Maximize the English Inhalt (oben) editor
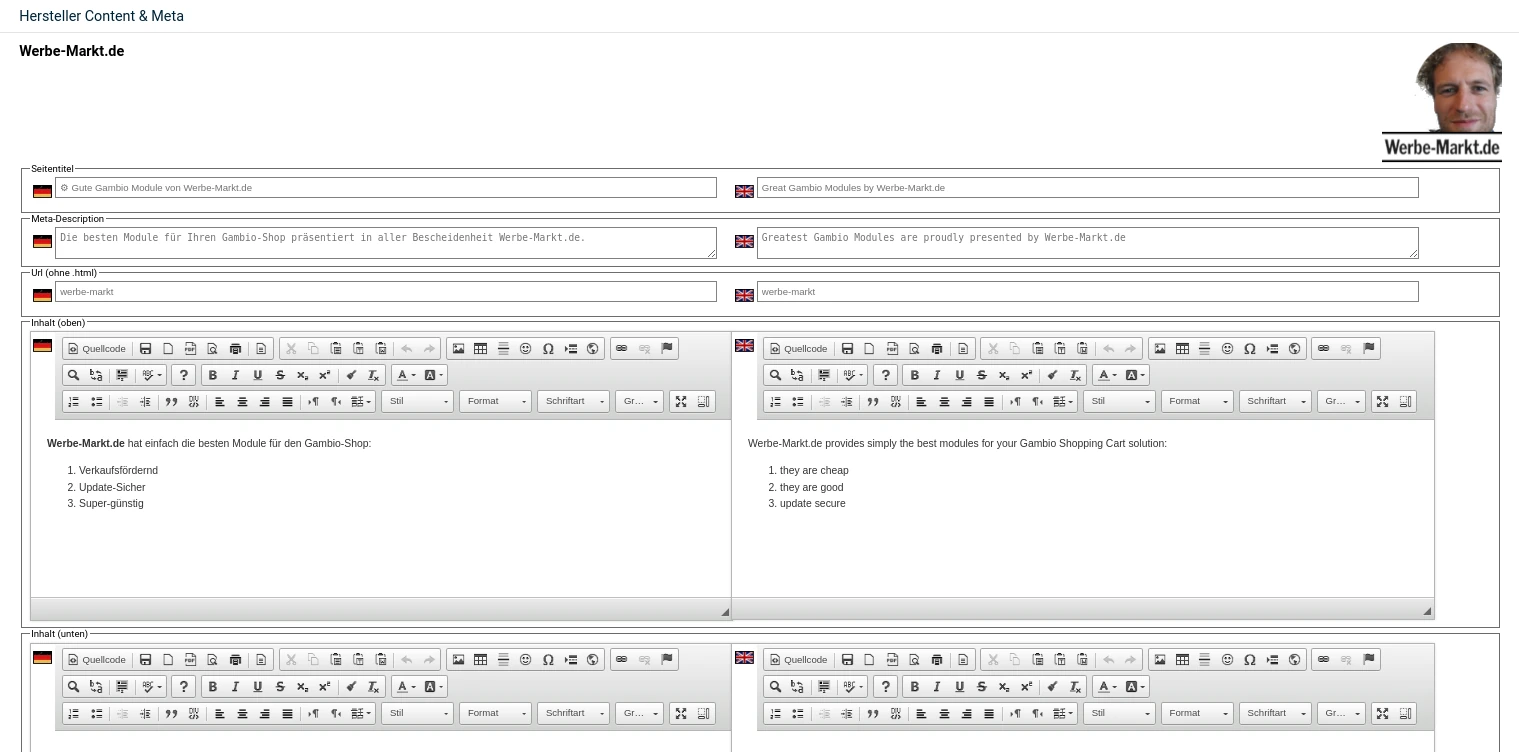 (1382, 402)
